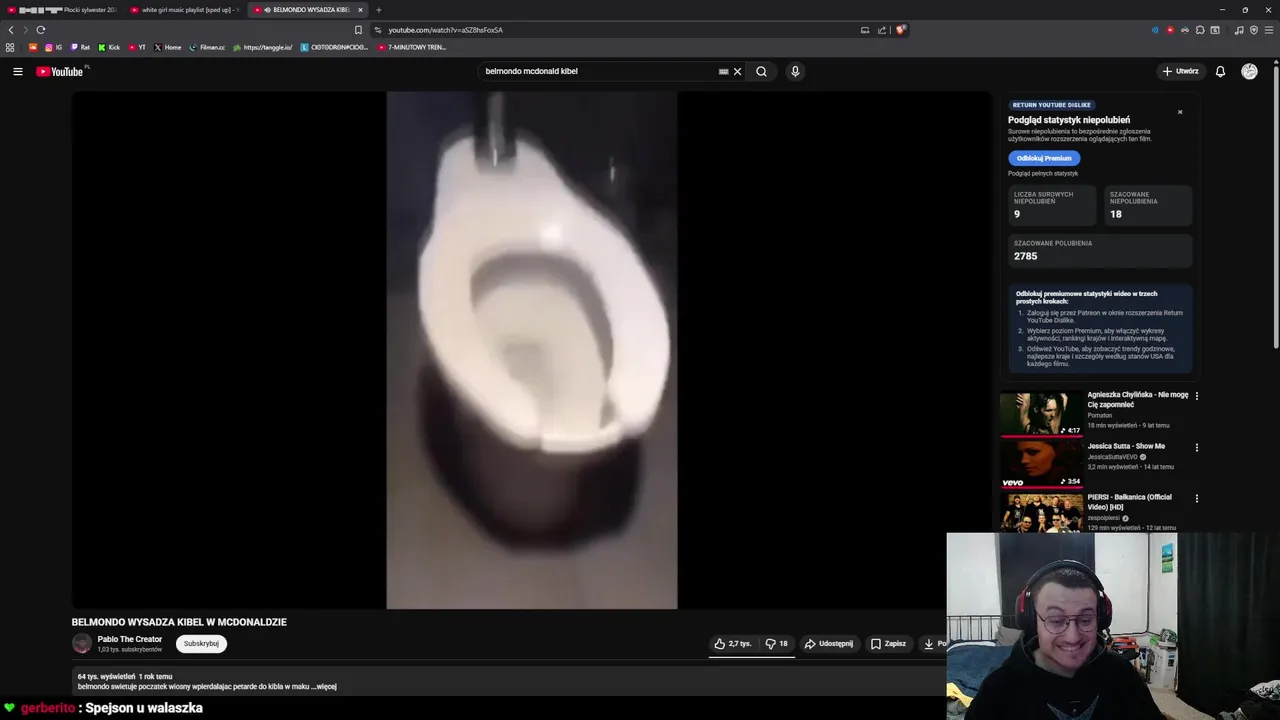
Task: Reload the page with the refresh icon
Action: [41, 30]
